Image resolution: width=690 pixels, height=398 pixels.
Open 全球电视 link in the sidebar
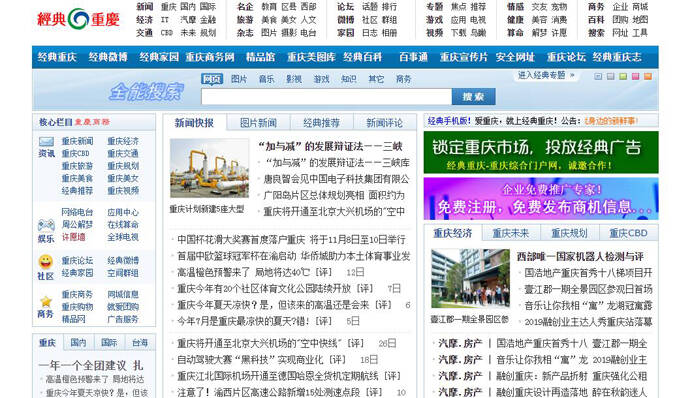coord(123,237)
